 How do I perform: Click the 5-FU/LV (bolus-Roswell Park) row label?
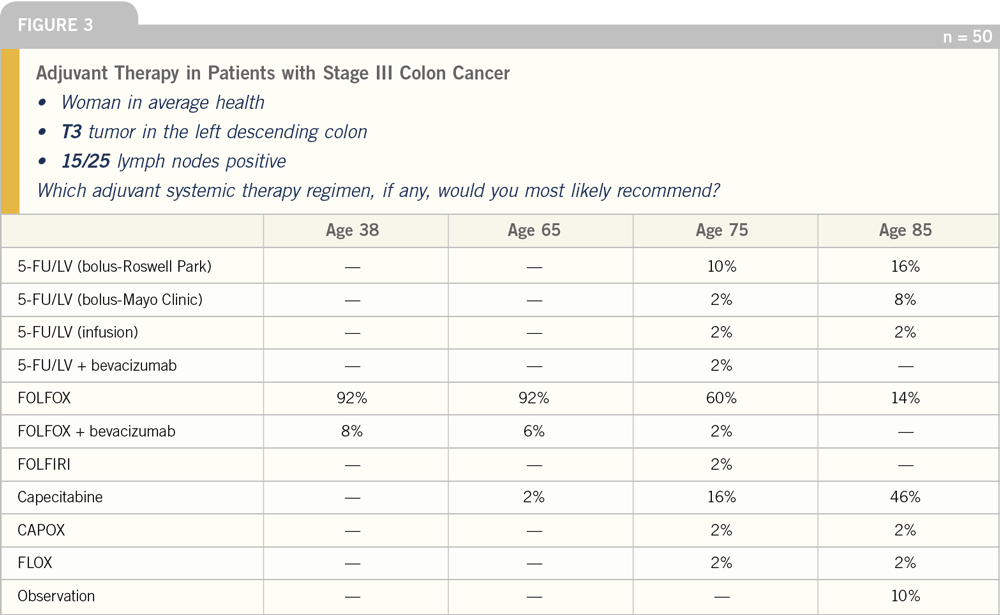[x=114, y=266]
